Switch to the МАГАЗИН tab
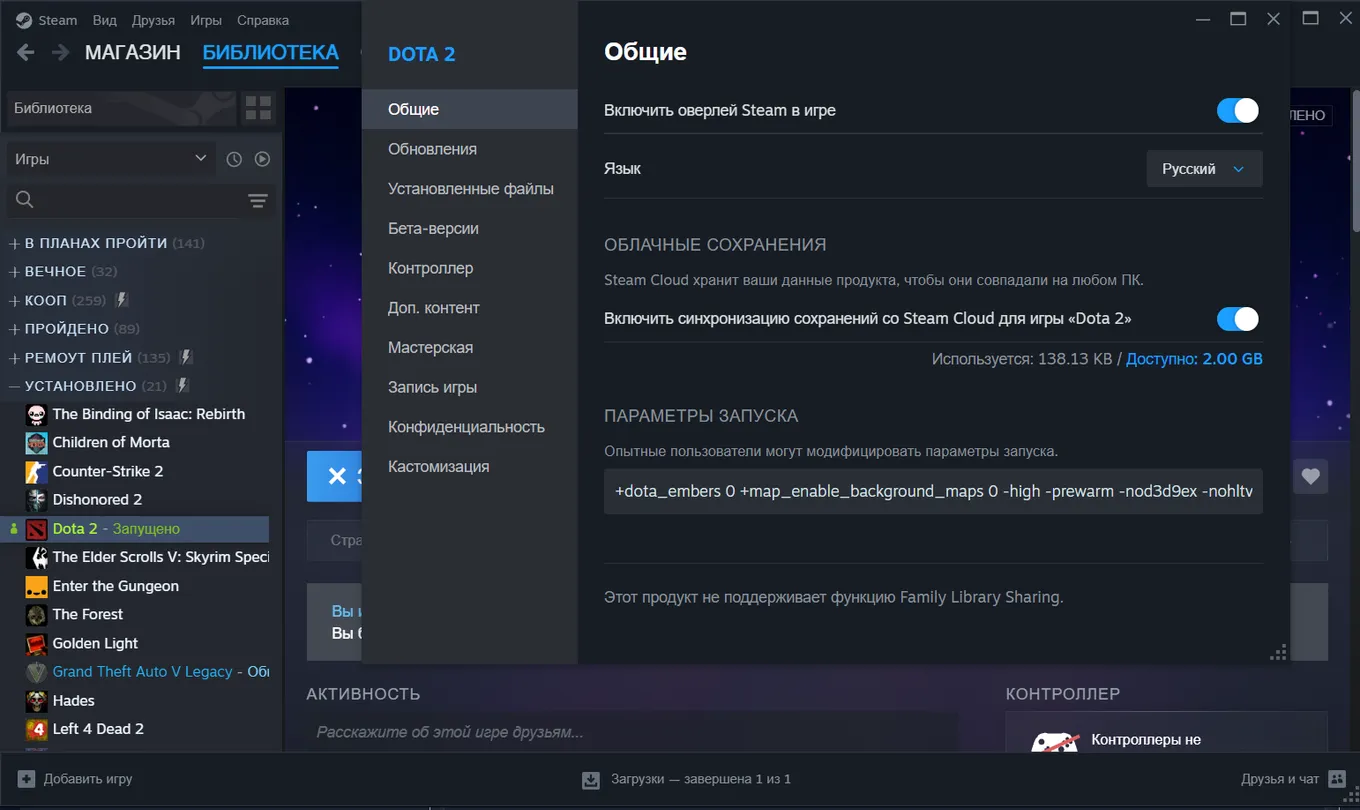 133,53
